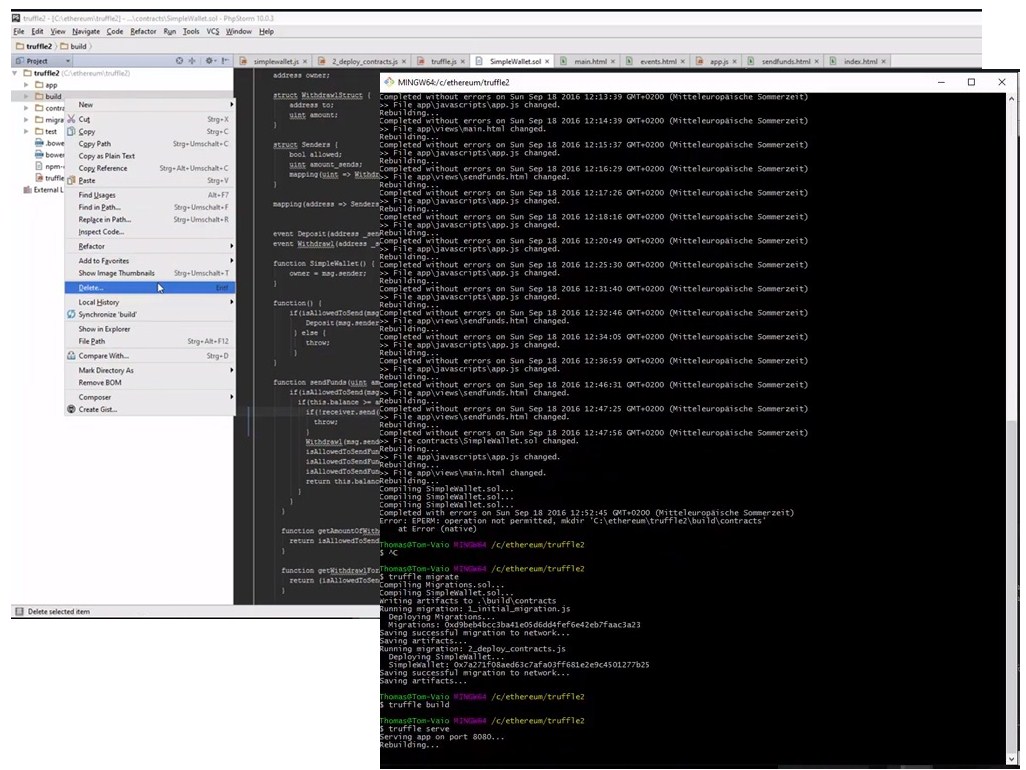Expand the Composer submenu arrow
1026x770 pixels.
pyautogui.click(x=231, y=397)
